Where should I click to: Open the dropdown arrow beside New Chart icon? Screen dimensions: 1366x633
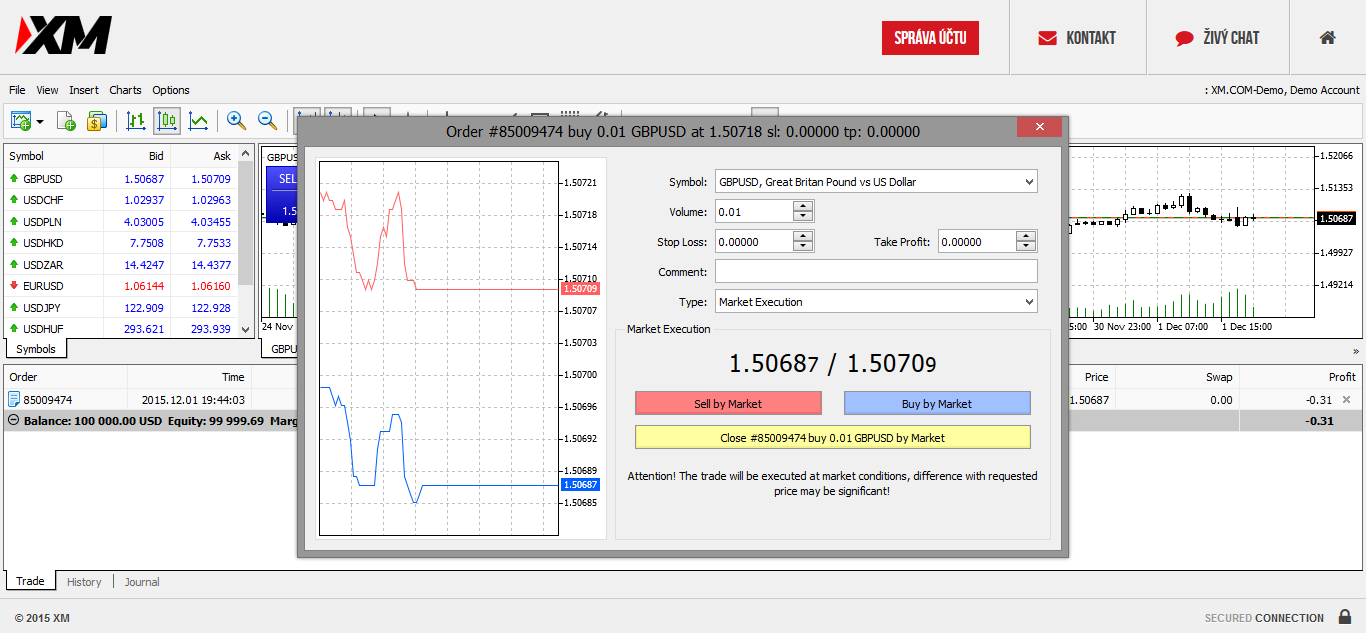click(40, 122)
